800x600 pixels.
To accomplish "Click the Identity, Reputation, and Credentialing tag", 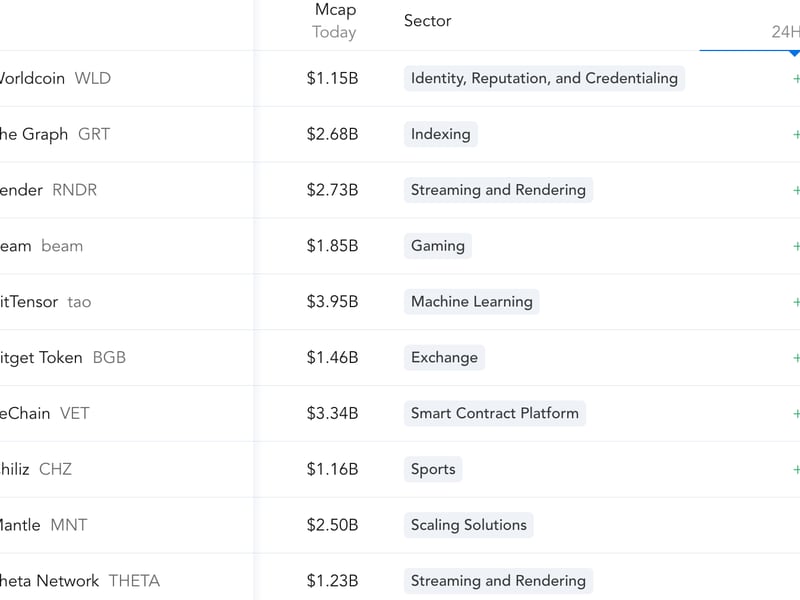I will pos(544,78).
